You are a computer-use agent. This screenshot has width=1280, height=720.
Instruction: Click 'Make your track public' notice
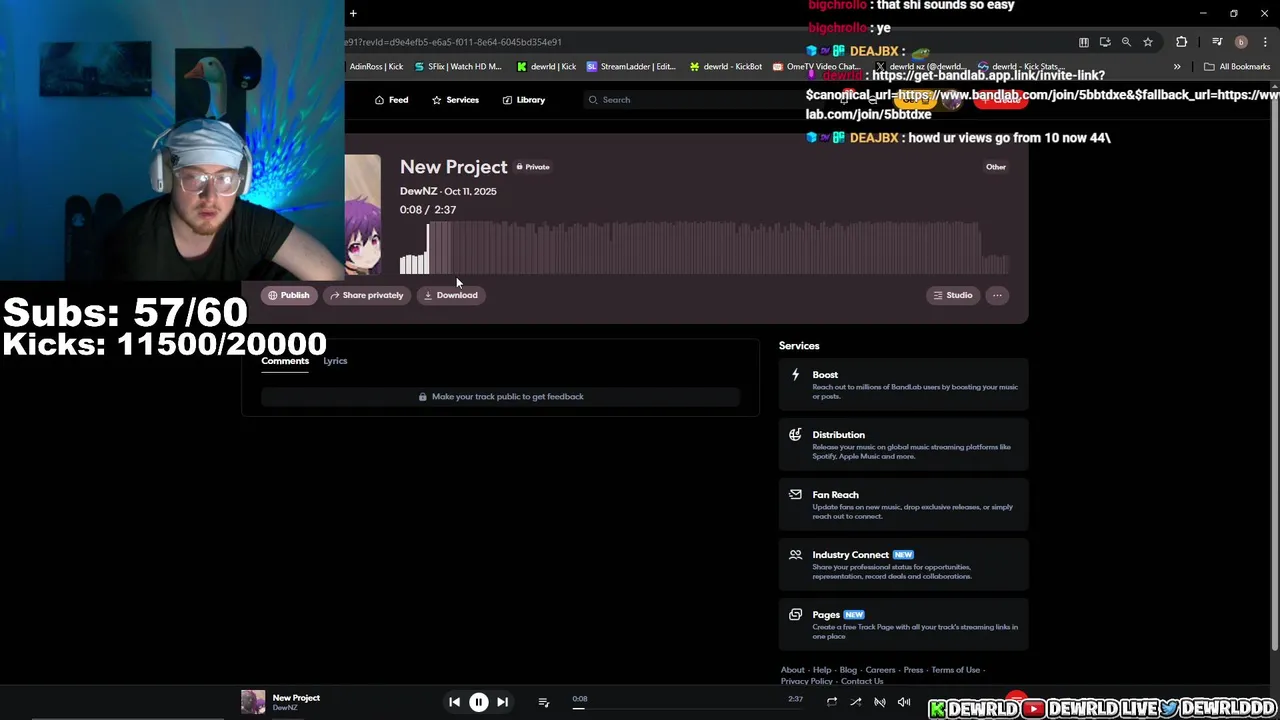tap(501, 397)
